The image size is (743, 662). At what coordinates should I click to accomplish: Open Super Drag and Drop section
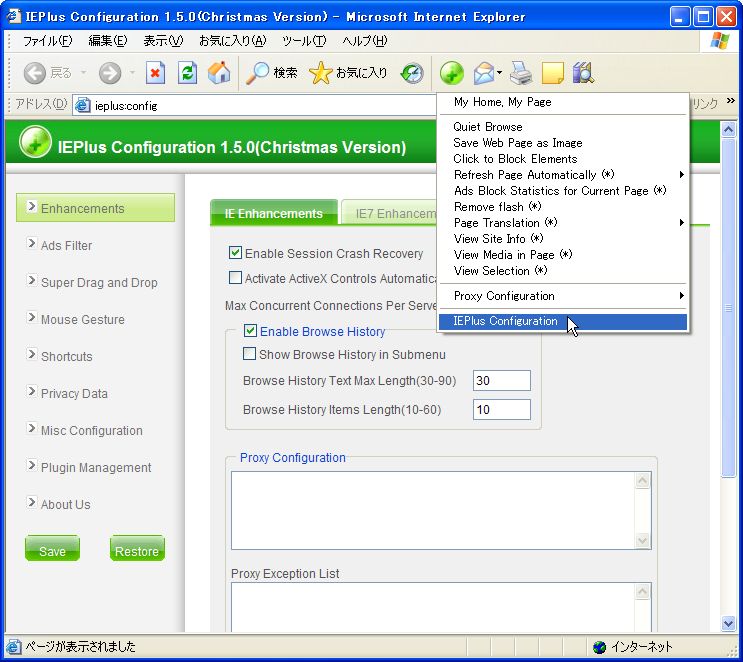99,282
